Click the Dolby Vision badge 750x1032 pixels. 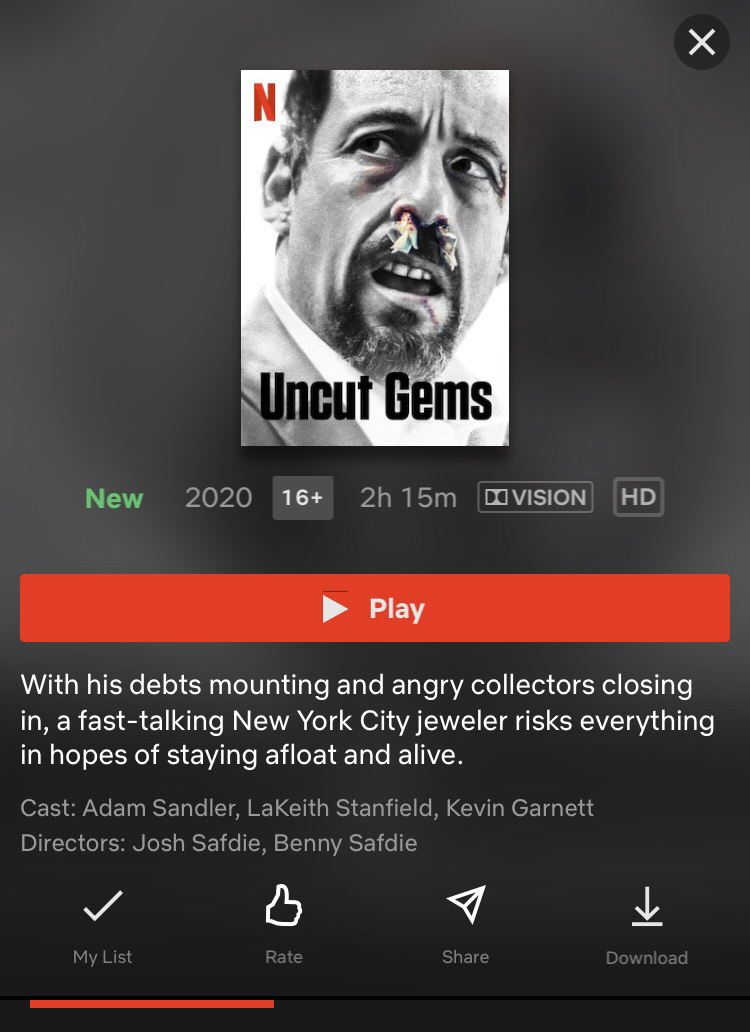tap(535, 497)
